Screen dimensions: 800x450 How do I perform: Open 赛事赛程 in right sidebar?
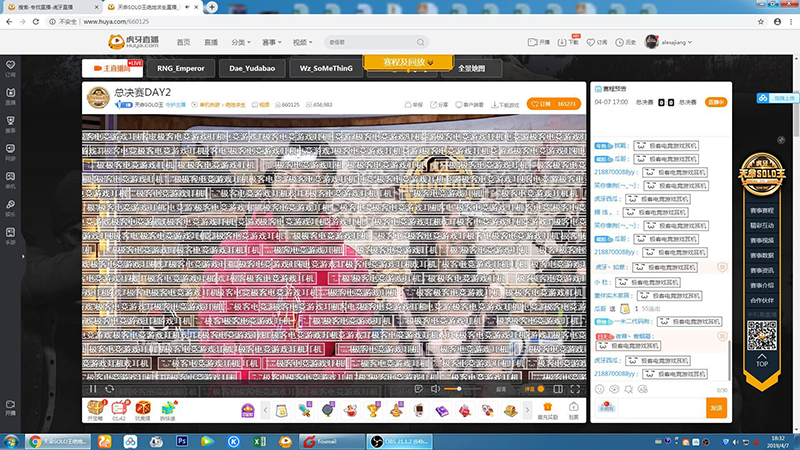pyautogui.click(x=762, y=210)
